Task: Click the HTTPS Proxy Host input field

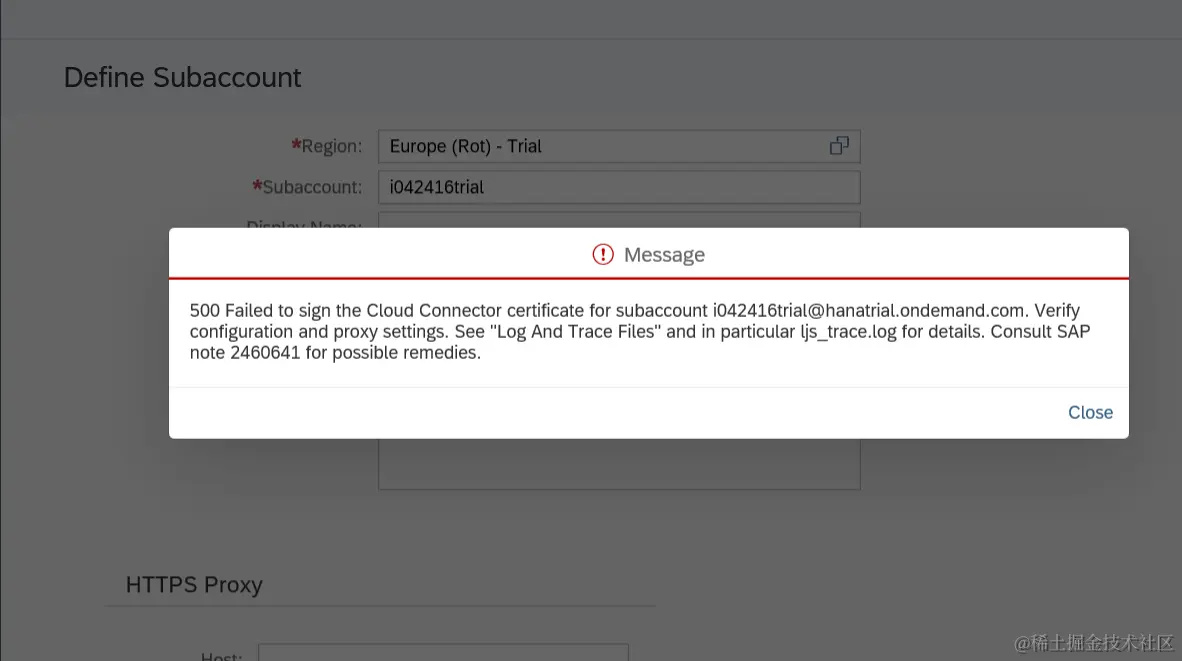Action: (x=443, y=652)
